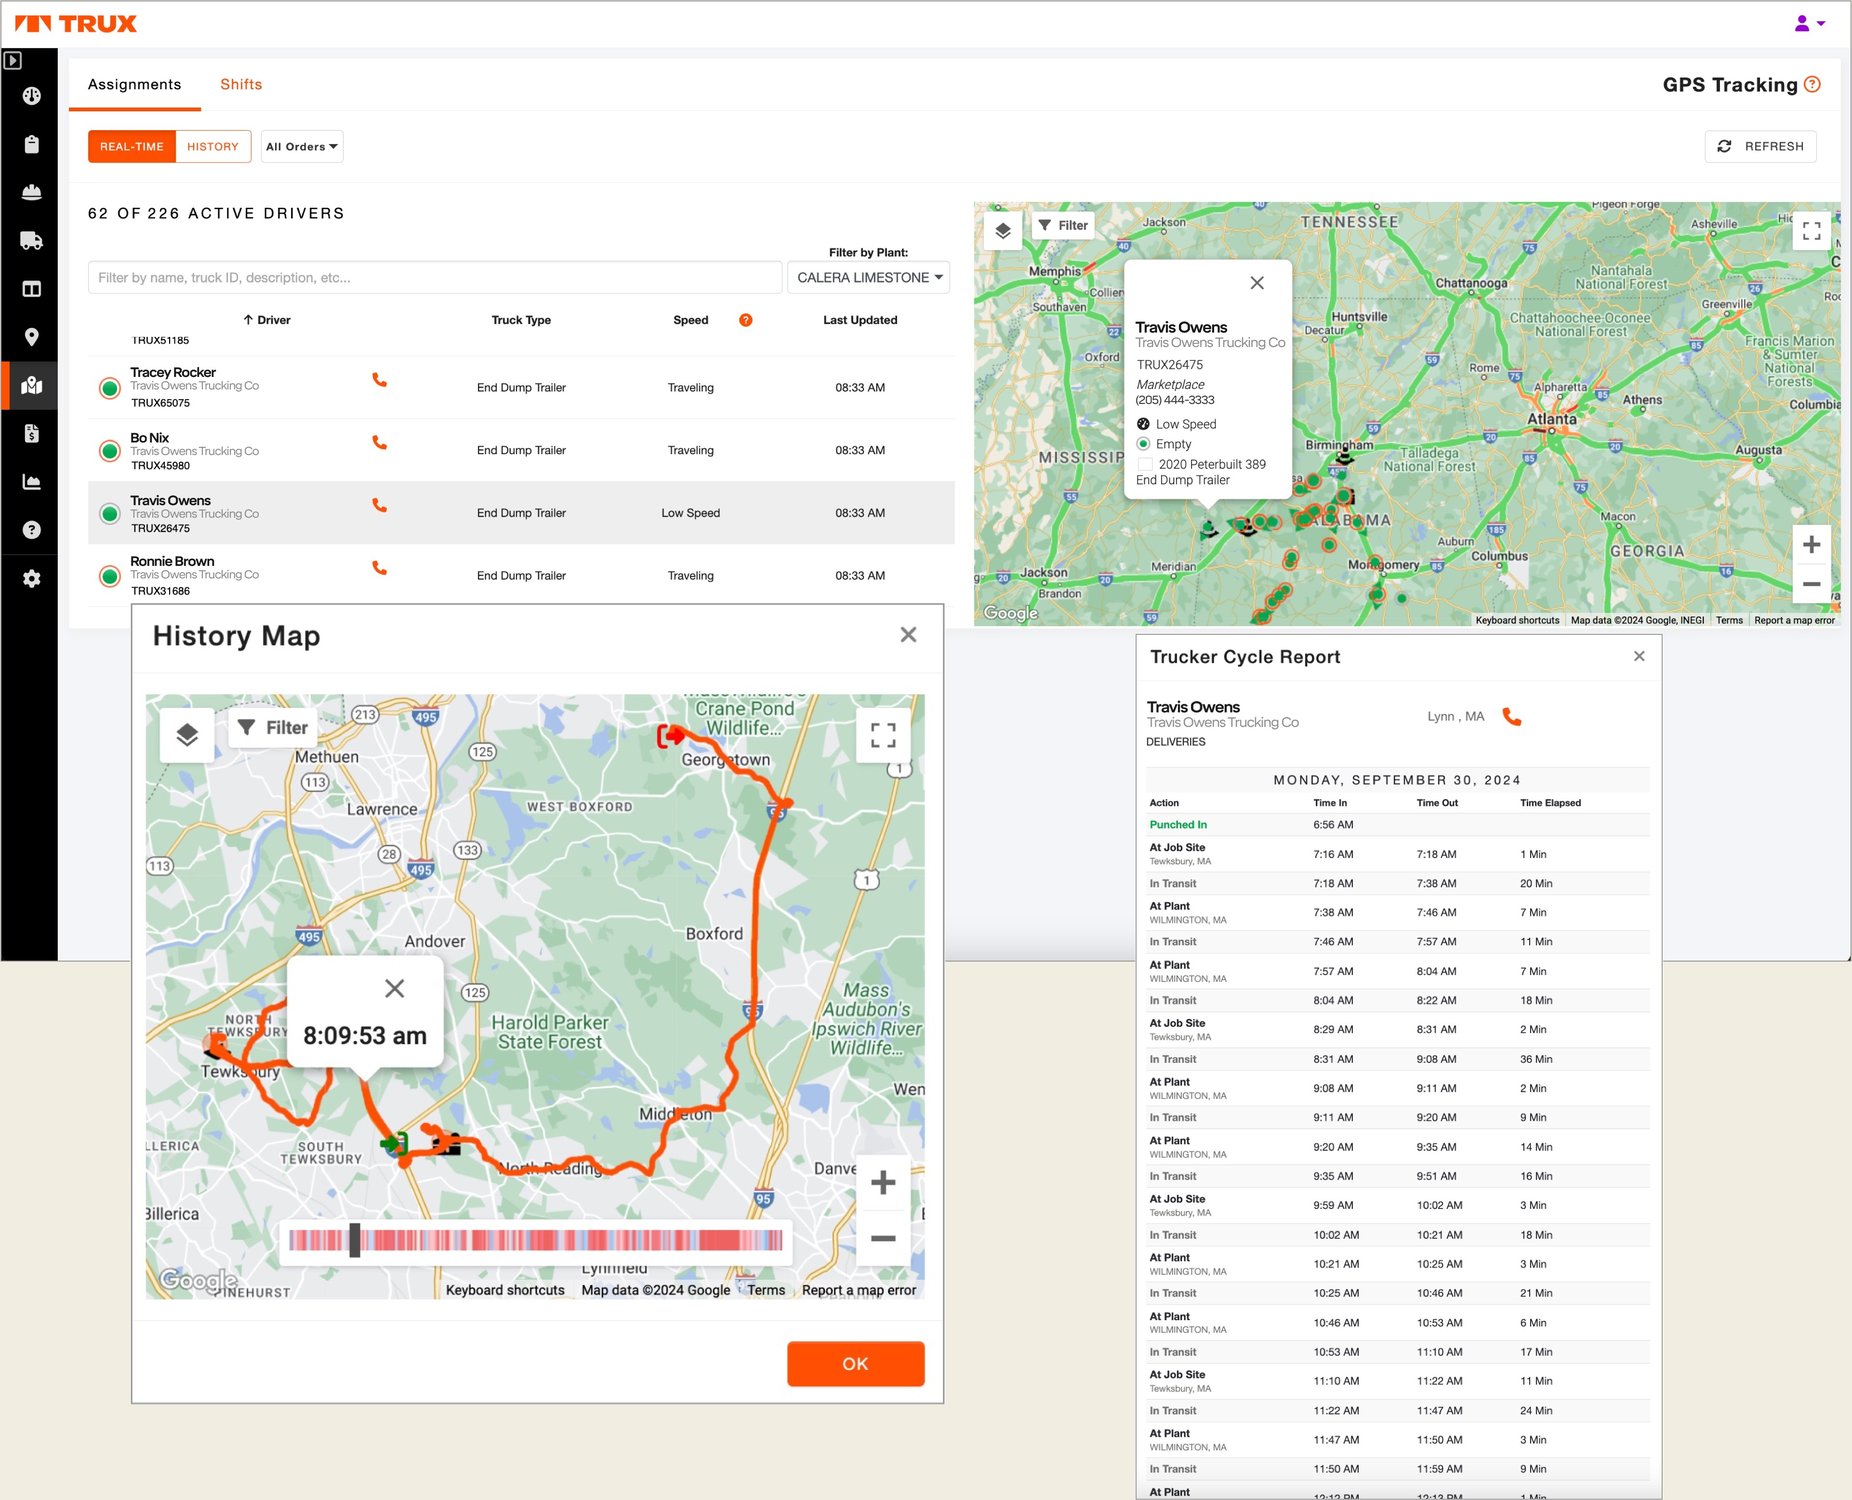Select the Empty radio option

click(x=1144, y=444)
